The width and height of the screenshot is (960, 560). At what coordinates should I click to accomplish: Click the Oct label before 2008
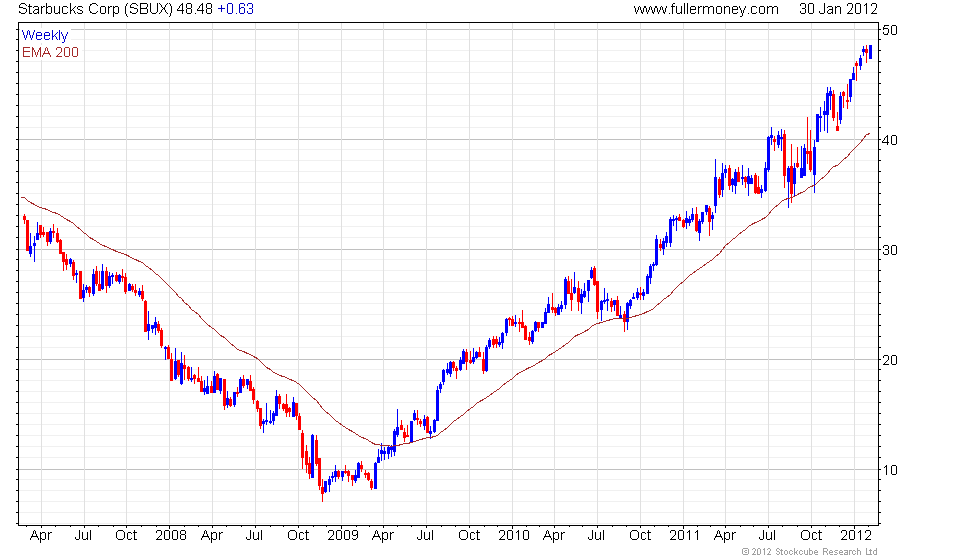(126, 536)
